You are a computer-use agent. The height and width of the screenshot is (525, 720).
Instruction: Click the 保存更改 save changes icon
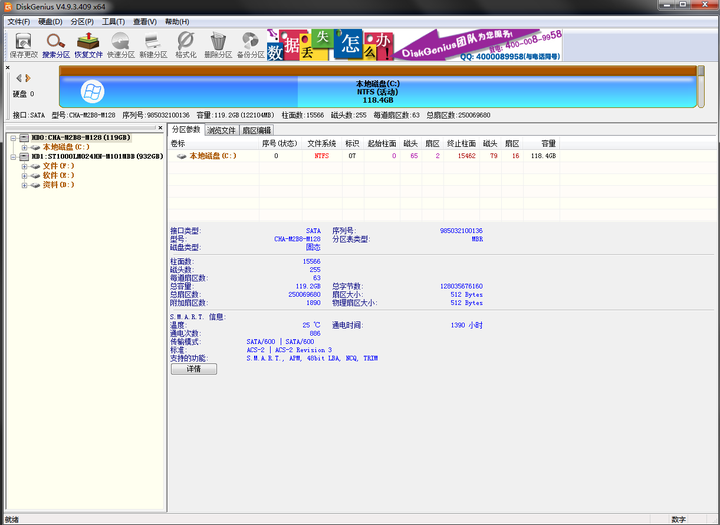click(x=23, y=45)
